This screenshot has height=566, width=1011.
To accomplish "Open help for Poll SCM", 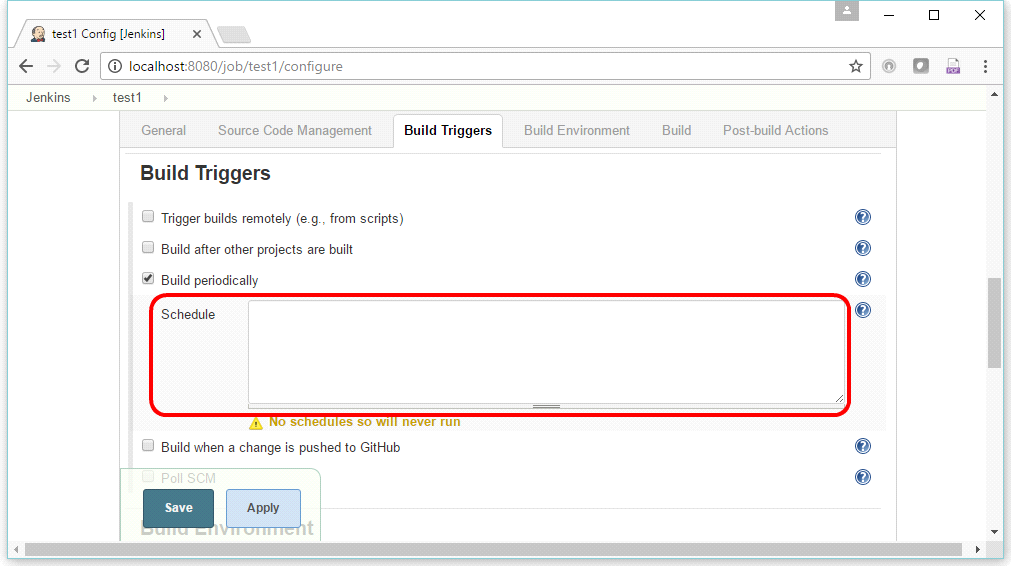I will click(x=863, y=477).
